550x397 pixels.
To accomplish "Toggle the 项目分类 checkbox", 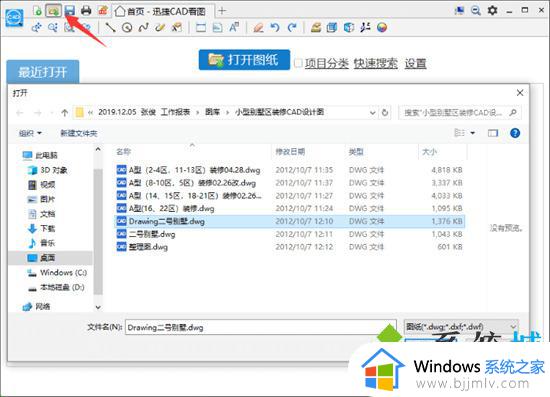I will [298, 63].
